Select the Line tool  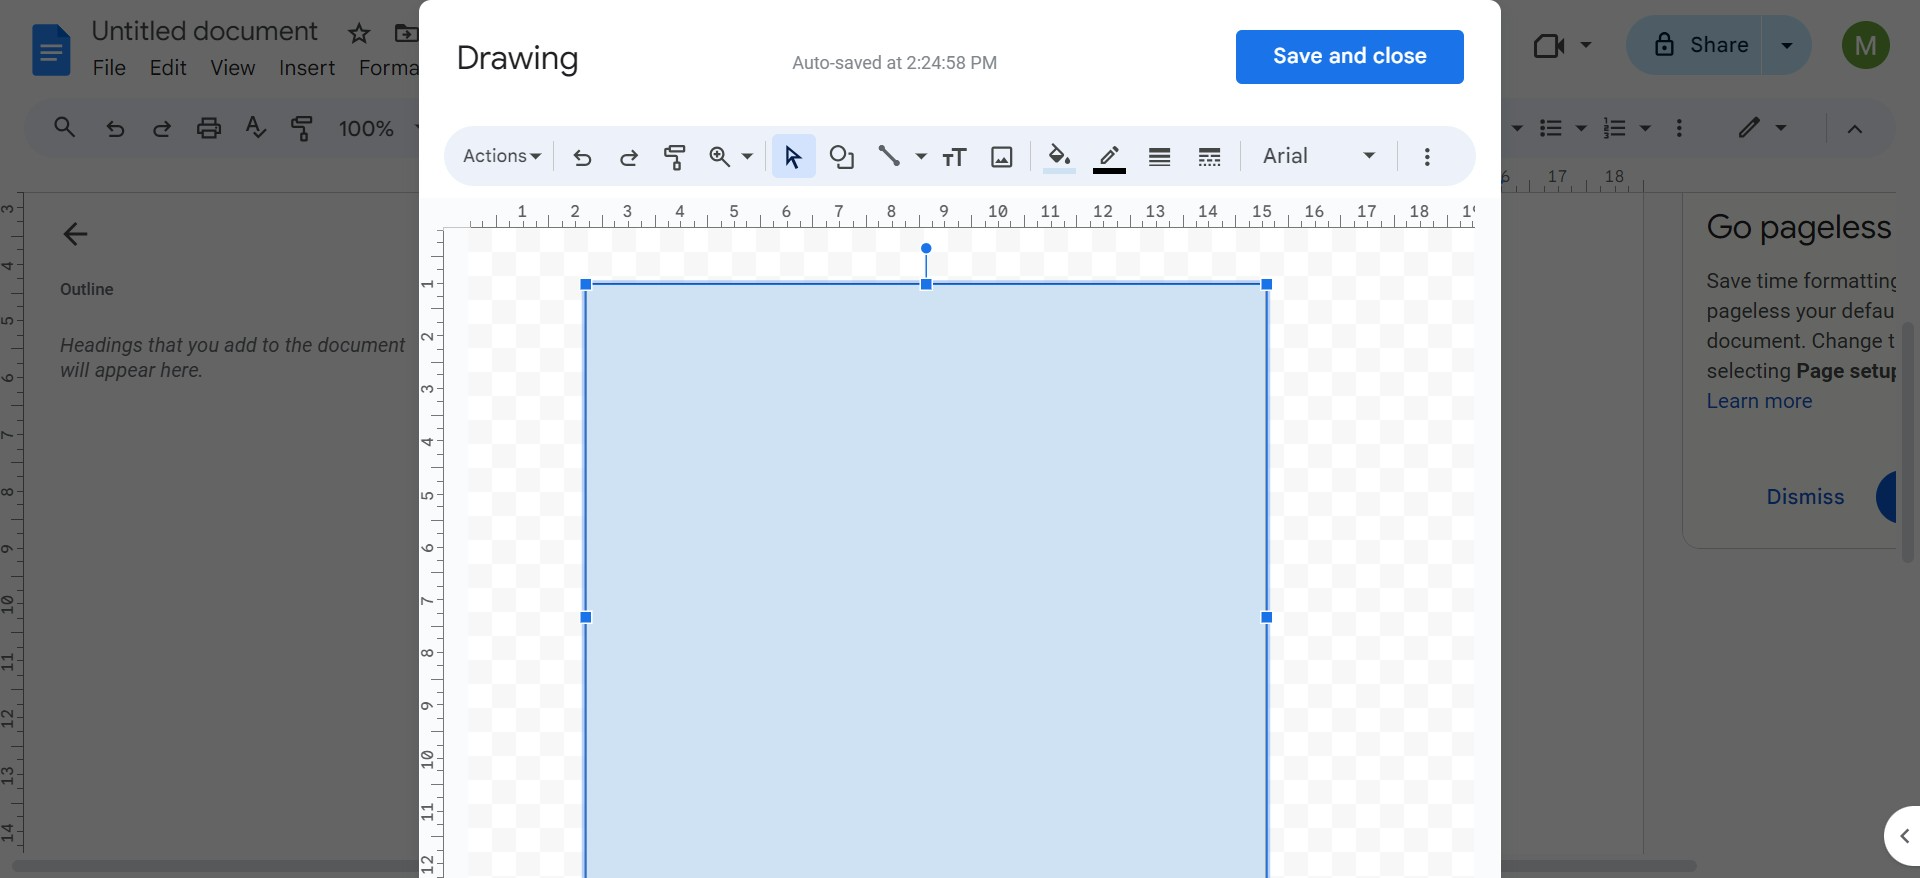(x=889, y=156)
